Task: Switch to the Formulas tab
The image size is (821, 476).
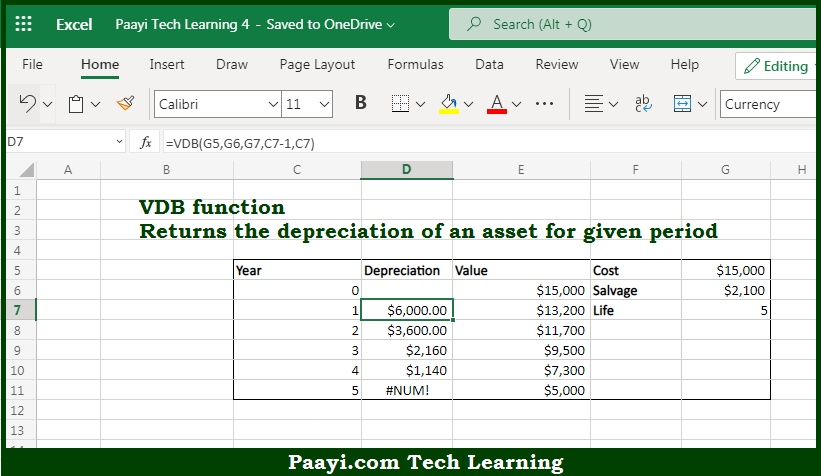Action: click(x=415, y=64)
